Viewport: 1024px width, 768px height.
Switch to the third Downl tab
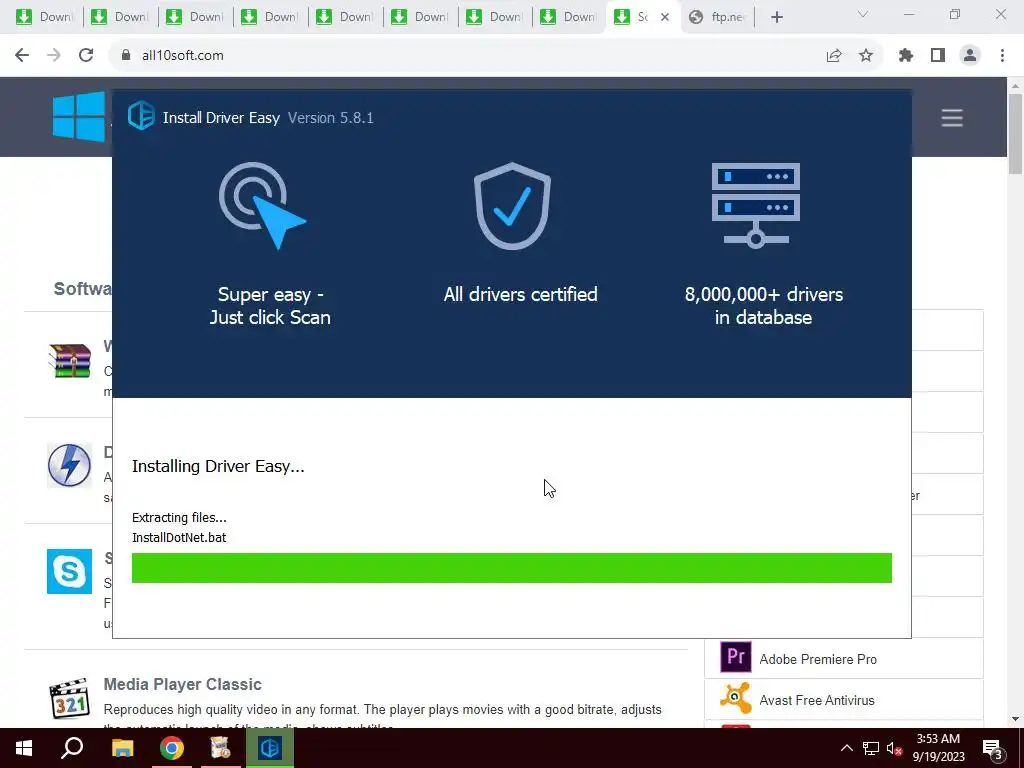195,17
